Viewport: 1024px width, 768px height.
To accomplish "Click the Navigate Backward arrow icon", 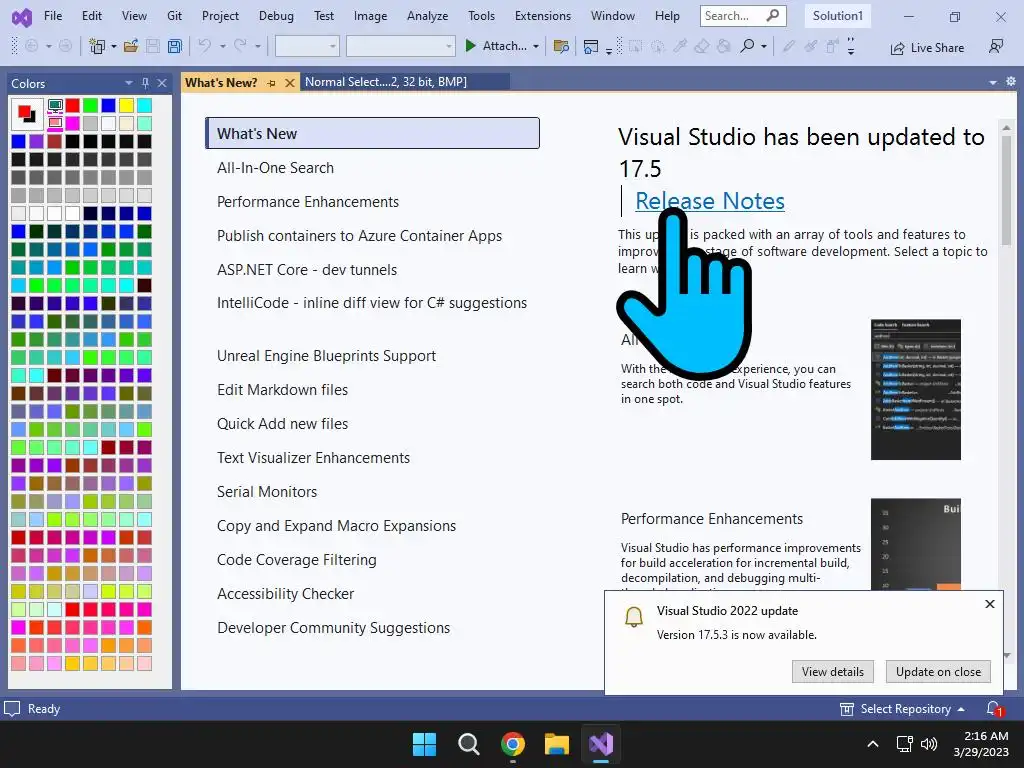I will coord(31,46).
